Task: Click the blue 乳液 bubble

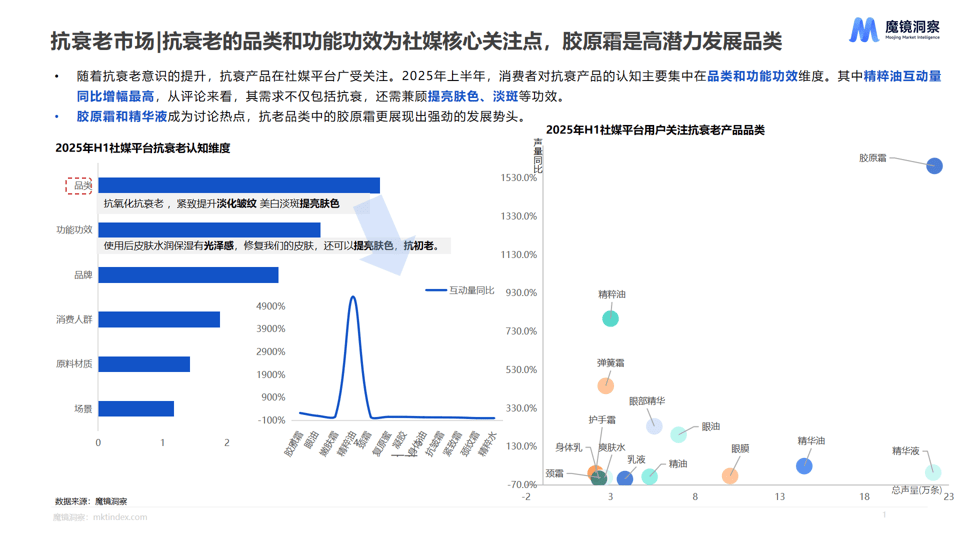Action: 625,478
